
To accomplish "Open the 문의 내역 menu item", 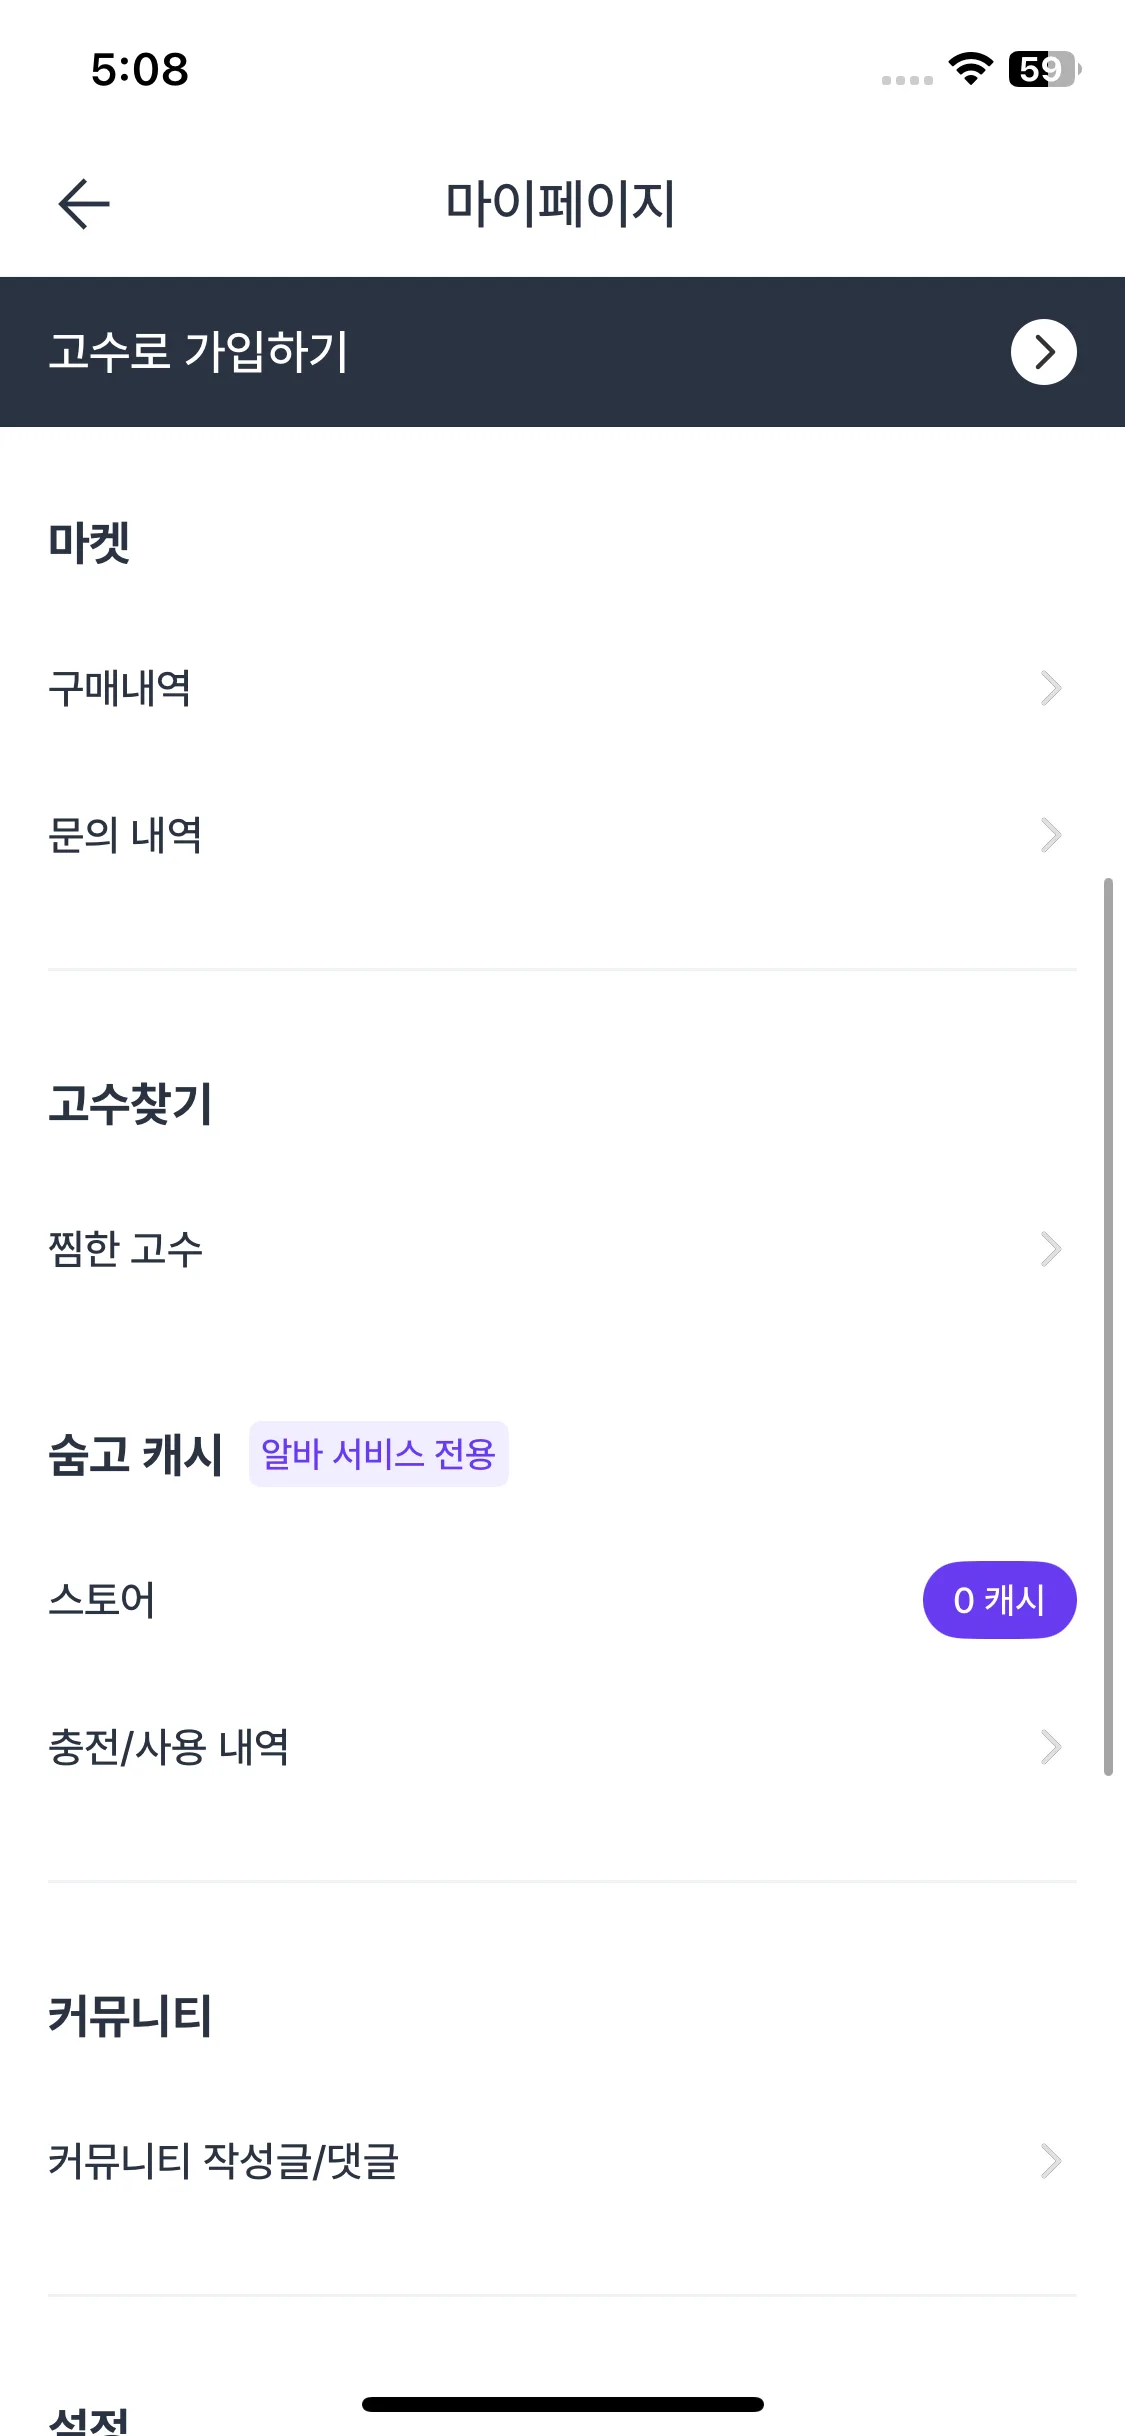I will pyautogui.click(x=125, y=835).
